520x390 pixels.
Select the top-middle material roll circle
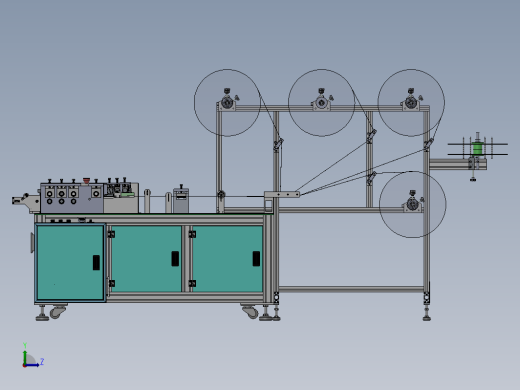tap(321, 103)
